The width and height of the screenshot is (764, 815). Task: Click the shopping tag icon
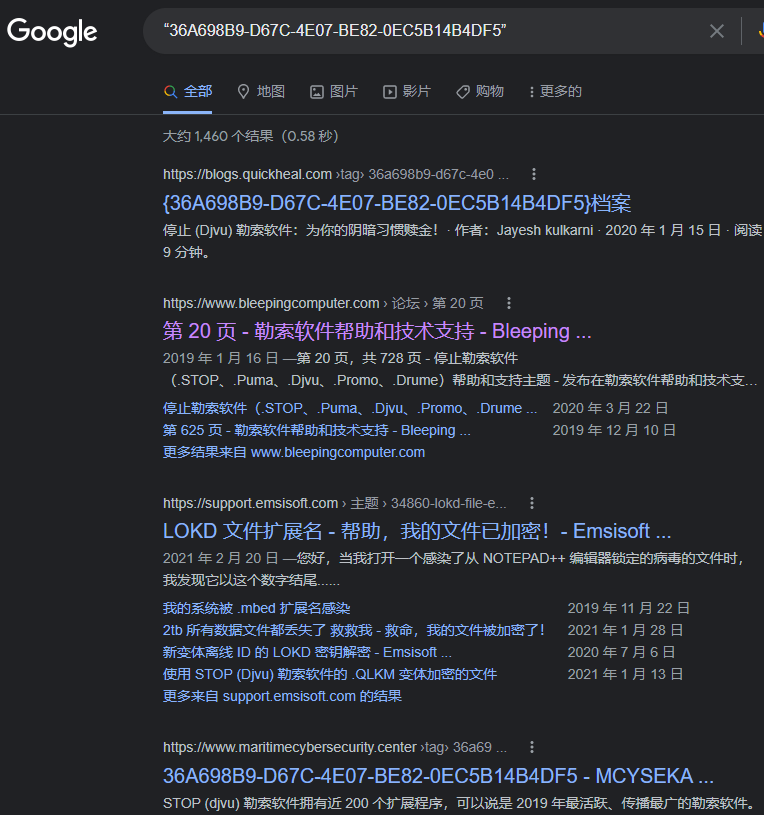[463, 92]
